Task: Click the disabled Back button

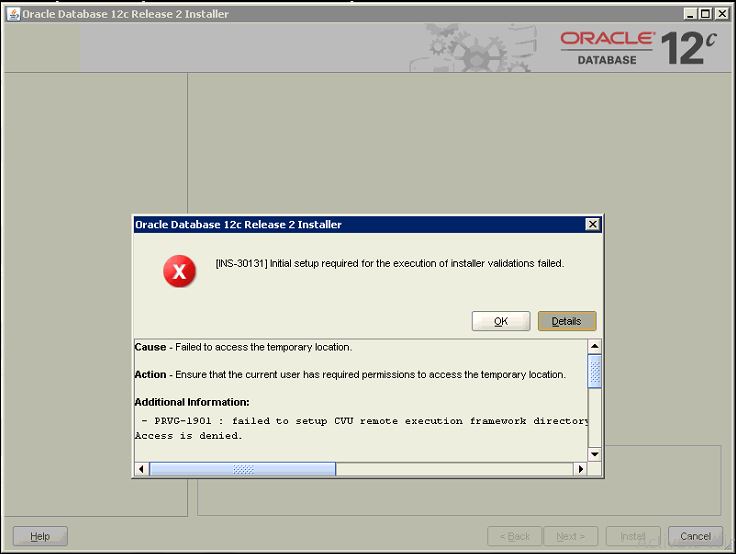Action: (514, 536)
